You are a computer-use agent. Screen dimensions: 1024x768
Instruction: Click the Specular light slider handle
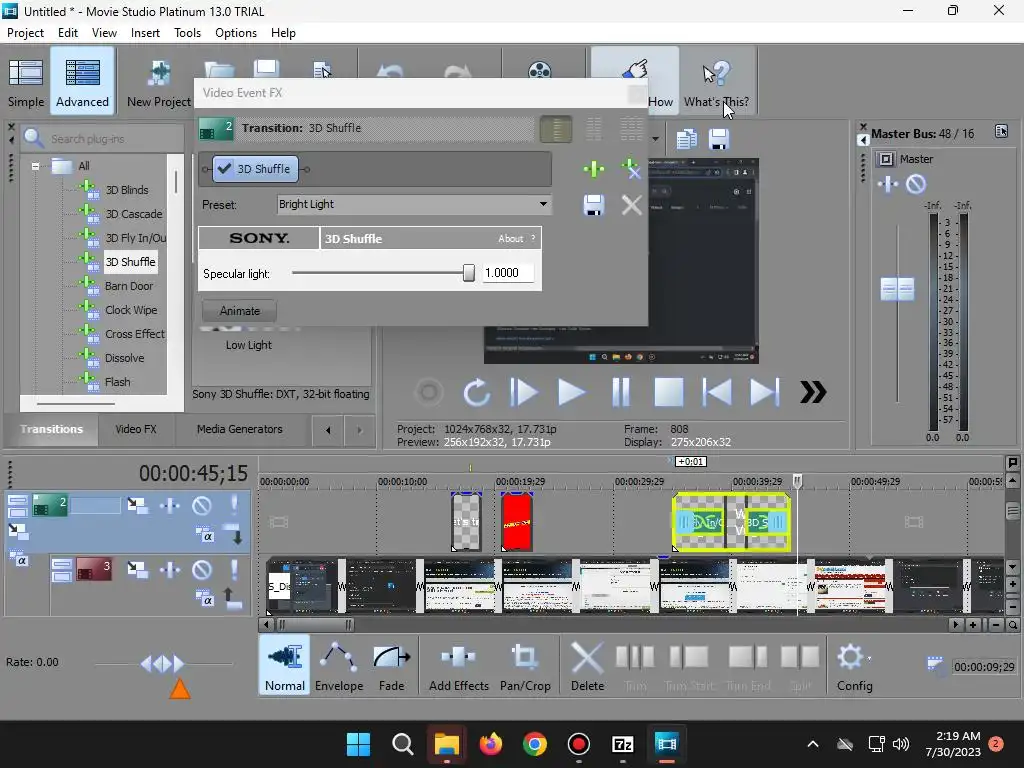tap(469, 273)
